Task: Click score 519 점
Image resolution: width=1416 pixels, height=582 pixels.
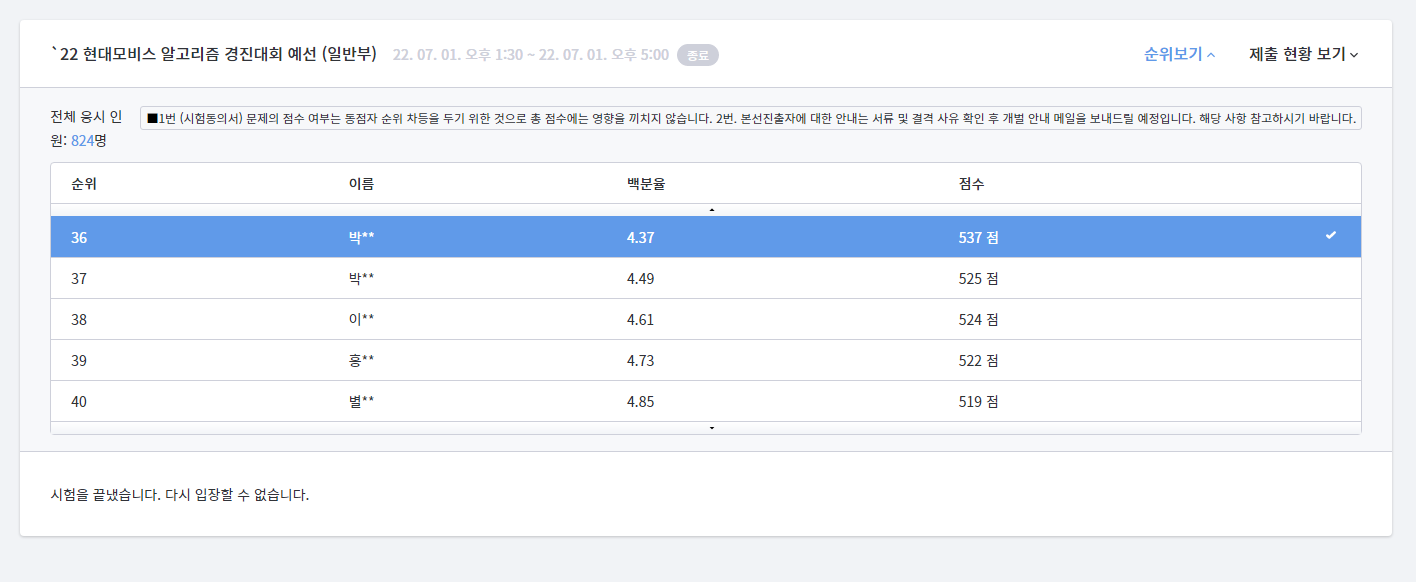Action: pyautogui.click(x=978, y=402)
